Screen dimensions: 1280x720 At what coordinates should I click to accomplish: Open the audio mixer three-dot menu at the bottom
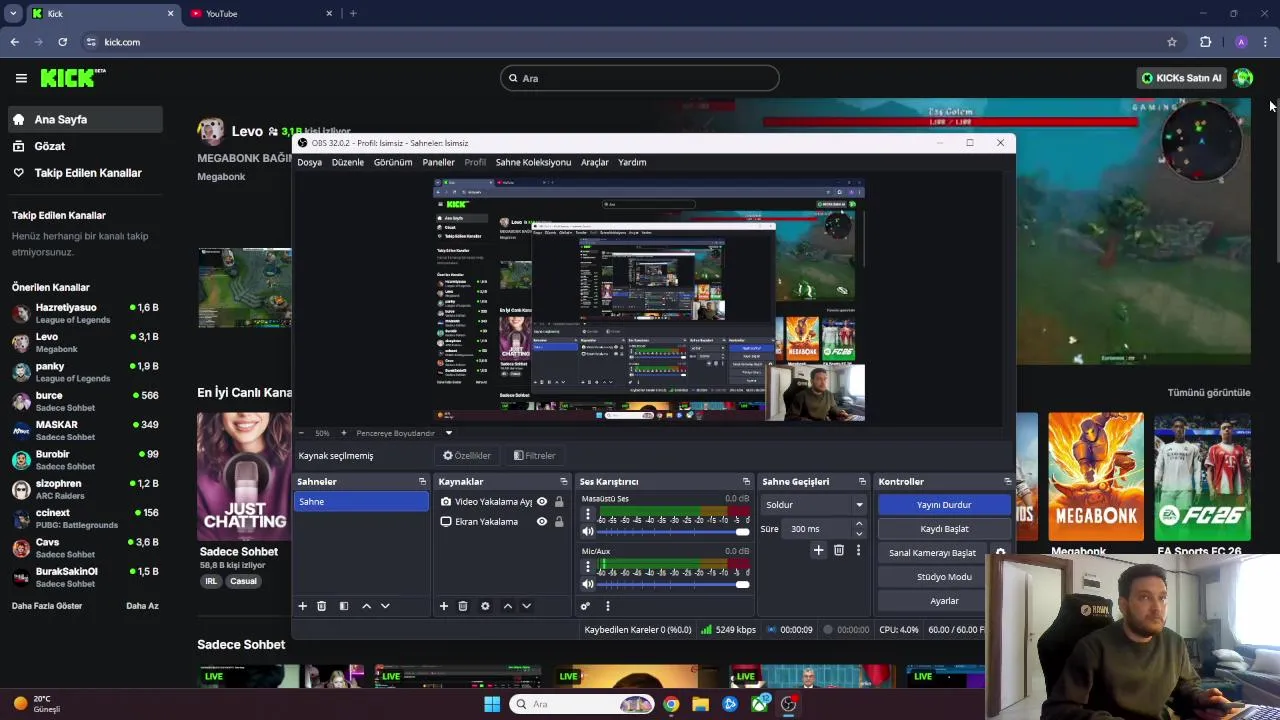pyautogui.click(x=607, y=606)
